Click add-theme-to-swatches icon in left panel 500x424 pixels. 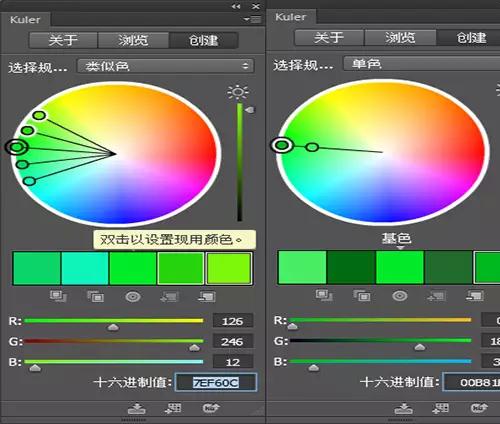coord(173,408)
